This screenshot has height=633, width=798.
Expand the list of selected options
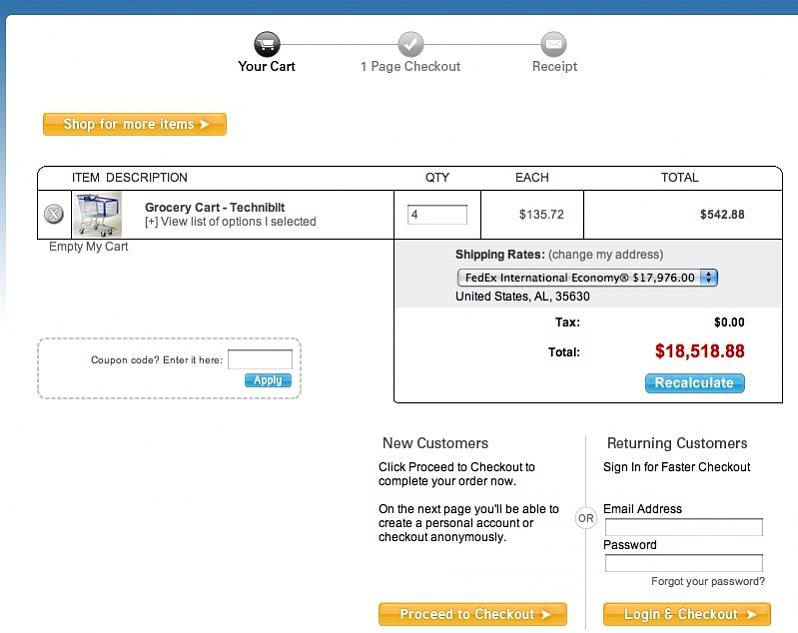click(x=230, y=222)
